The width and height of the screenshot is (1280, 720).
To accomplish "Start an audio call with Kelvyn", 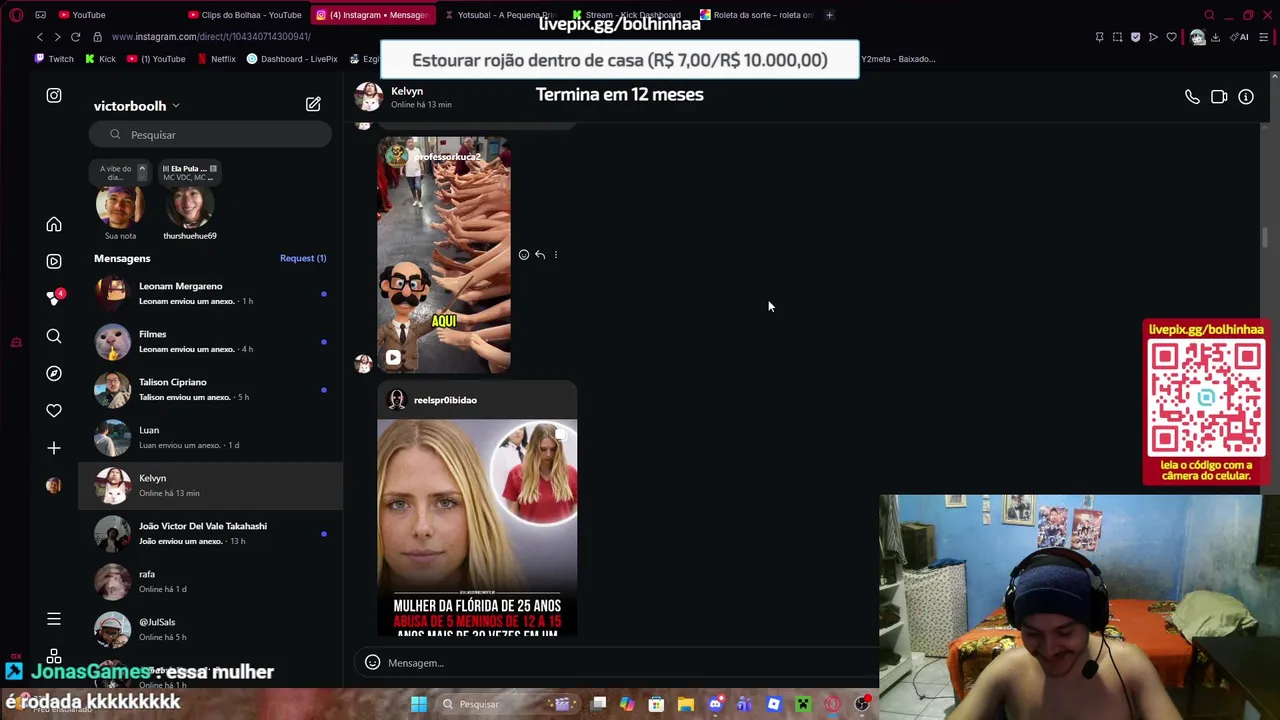I will (x=1192, y=97).
